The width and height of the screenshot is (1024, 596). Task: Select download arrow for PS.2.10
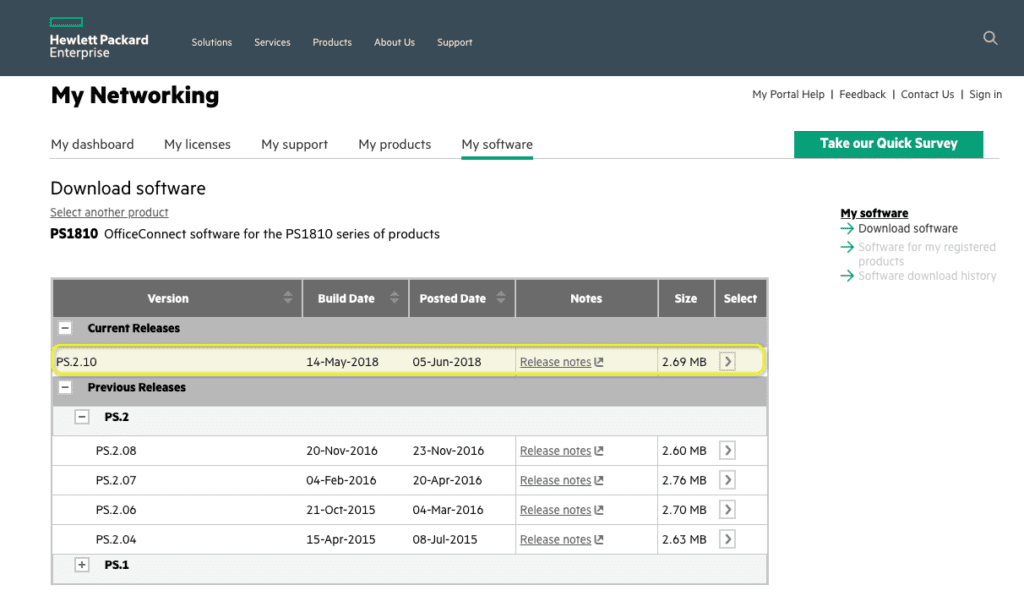[727, 362]
